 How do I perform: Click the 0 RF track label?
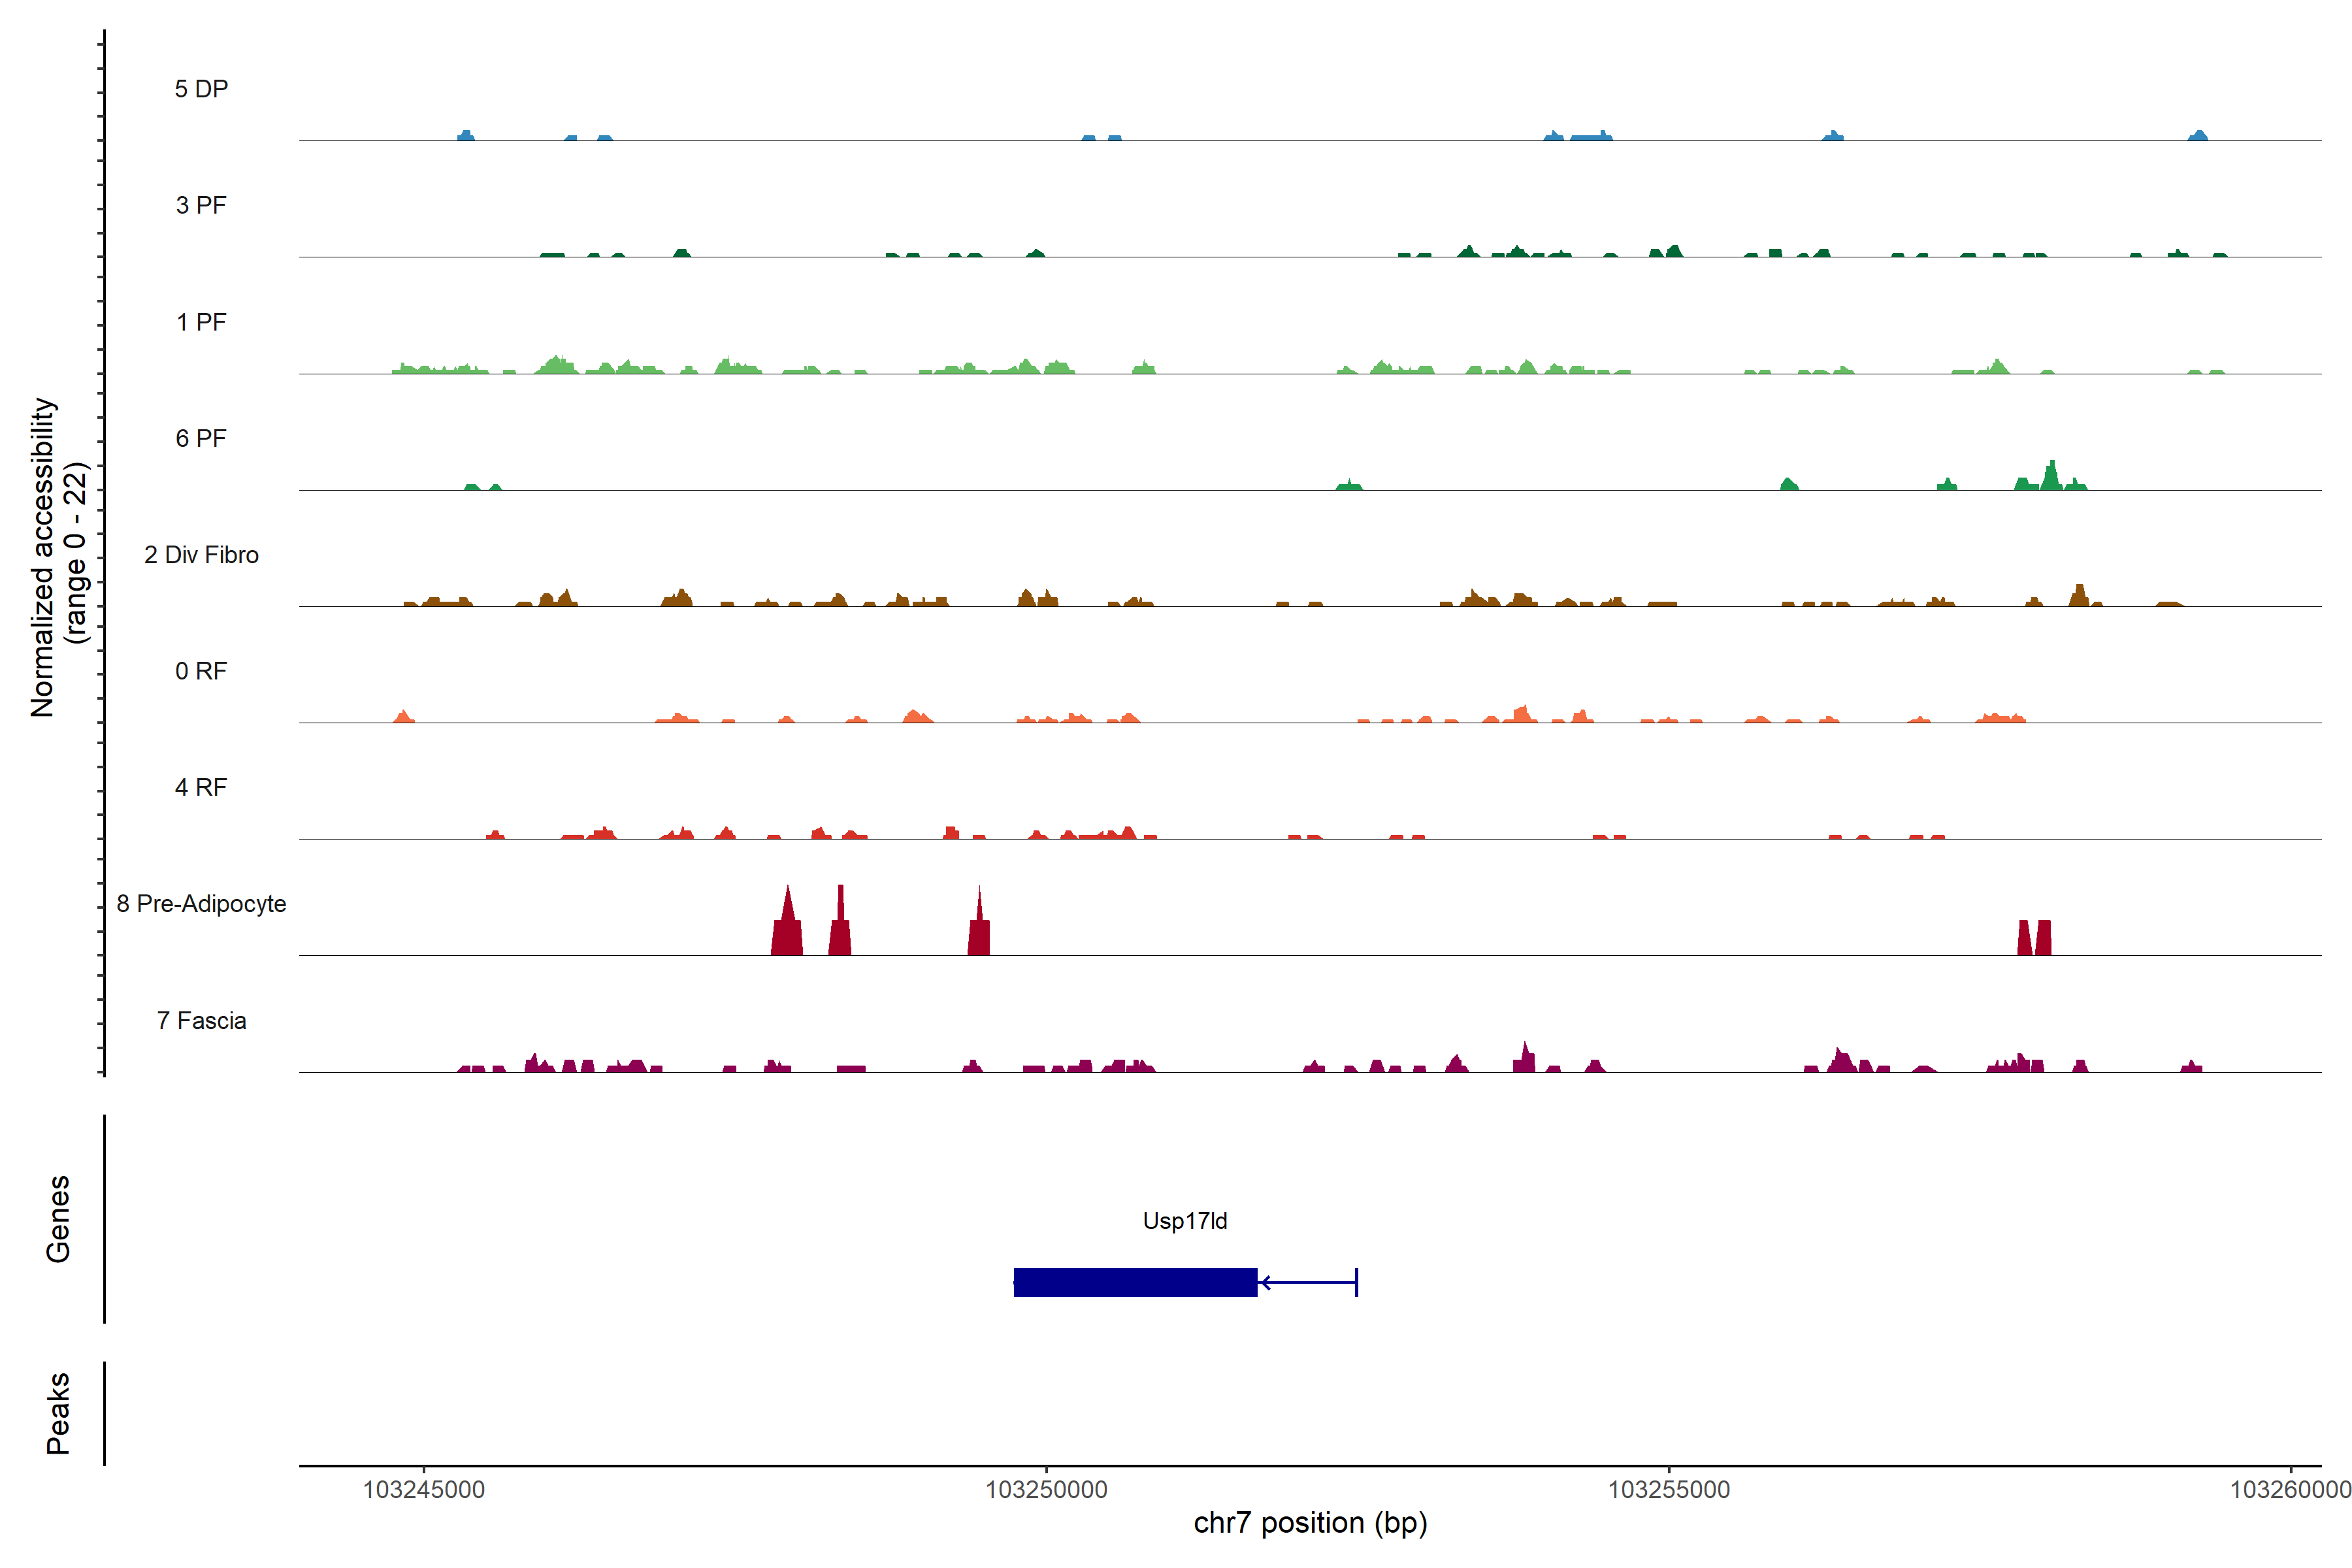tap(201, 671)
